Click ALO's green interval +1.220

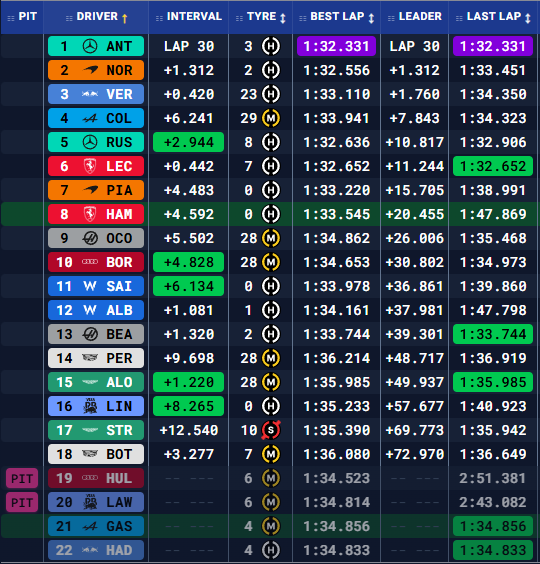189,382
